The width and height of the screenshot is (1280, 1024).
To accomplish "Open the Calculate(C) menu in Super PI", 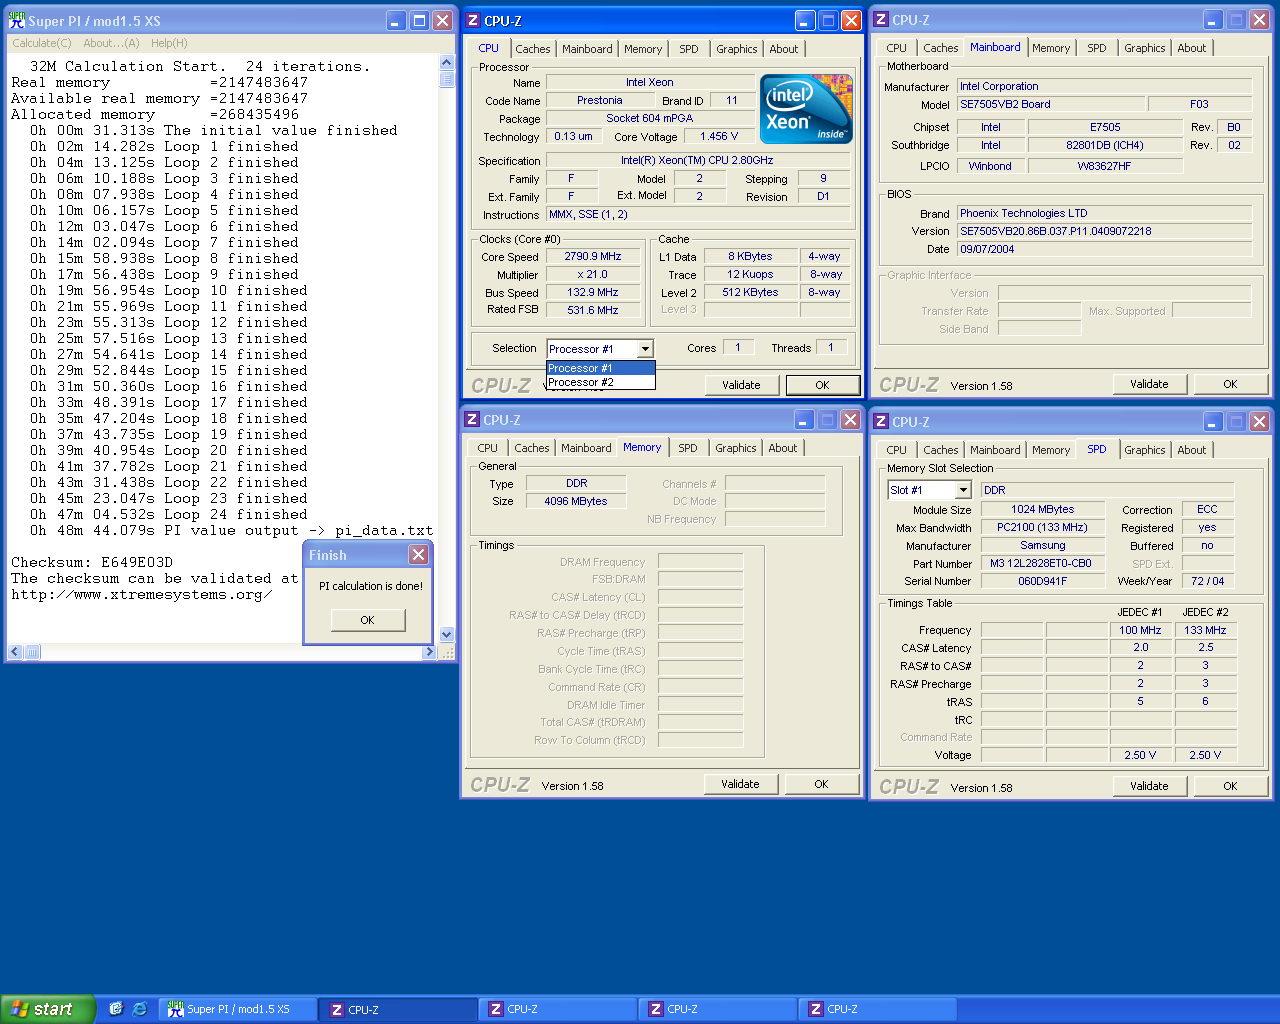I will [42, 43].
